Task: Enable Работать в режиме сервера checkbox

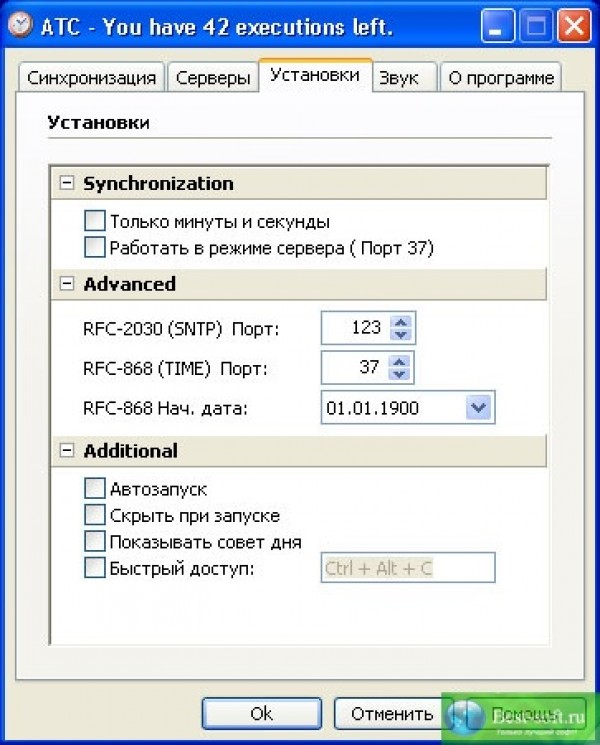Action: click(95, 247)
